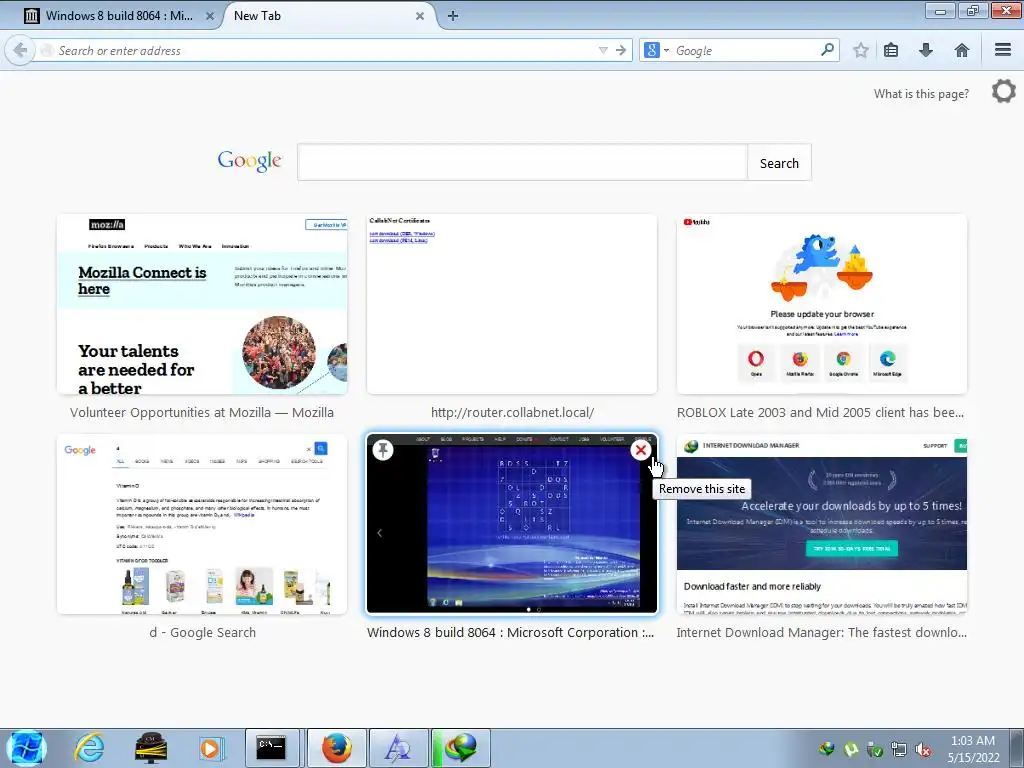Open the address bar history dropdown
The height and width of the screenshot is (768, 1024).
(603, 50)
